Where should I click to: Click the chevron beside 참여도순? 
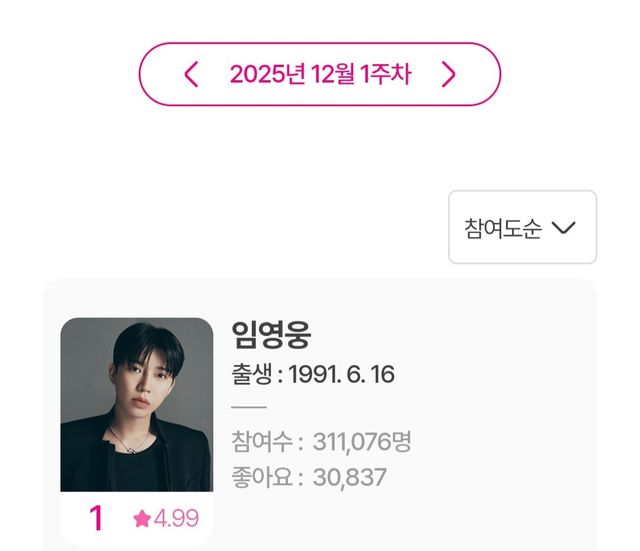click(564, 228)
